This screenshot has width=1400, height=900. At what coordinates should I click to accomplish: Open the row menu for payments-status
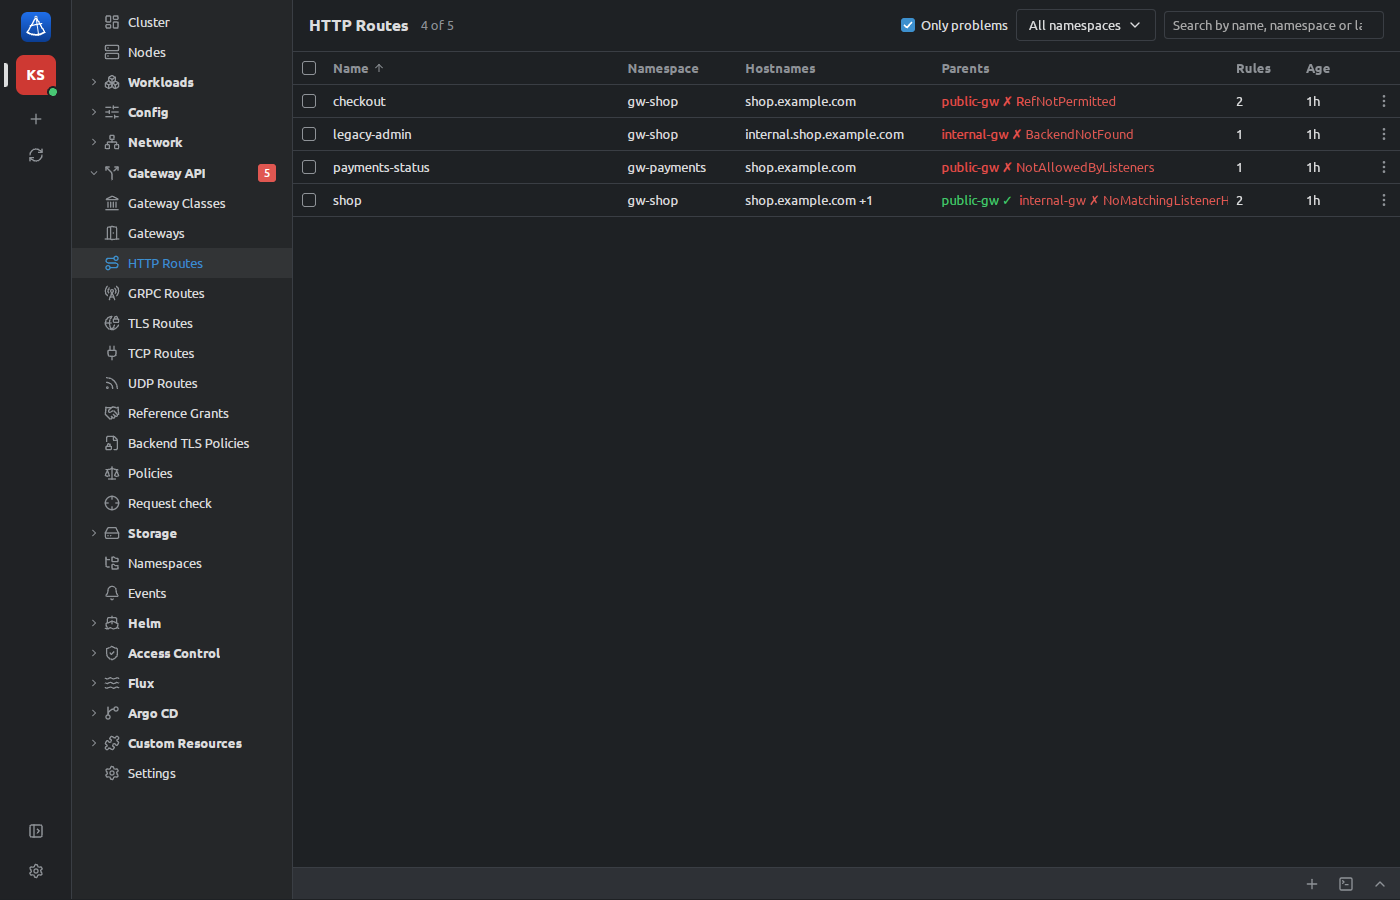tap(1383, 167)
